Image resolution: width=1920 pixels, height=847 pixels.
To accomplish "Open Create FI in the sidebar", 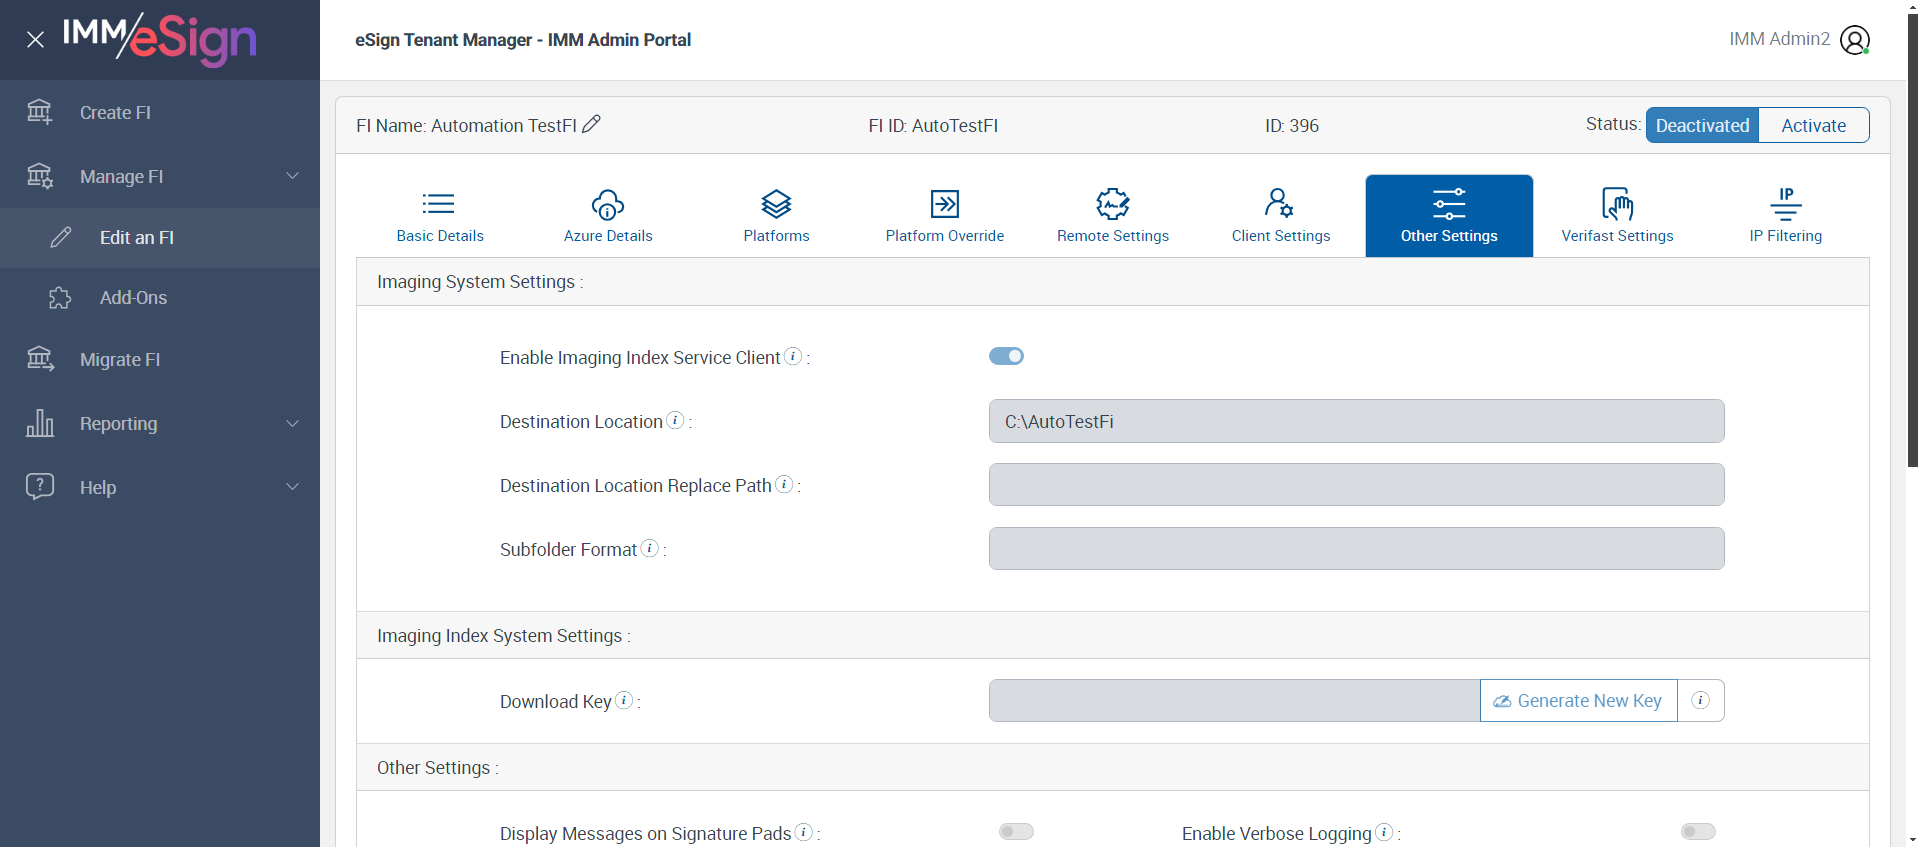I will tap(160, 112).
